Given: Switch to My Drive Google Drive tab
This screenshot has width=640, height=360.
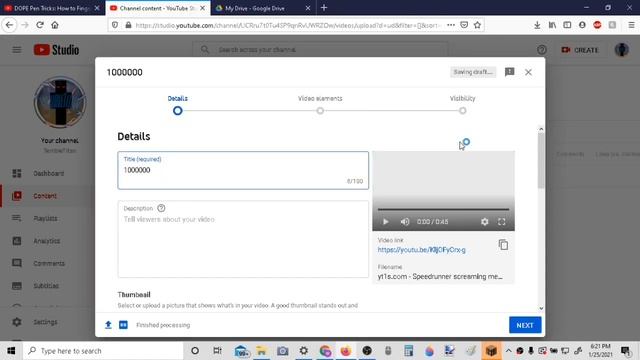Looking at the screenshot, I should tap(263, 8).
